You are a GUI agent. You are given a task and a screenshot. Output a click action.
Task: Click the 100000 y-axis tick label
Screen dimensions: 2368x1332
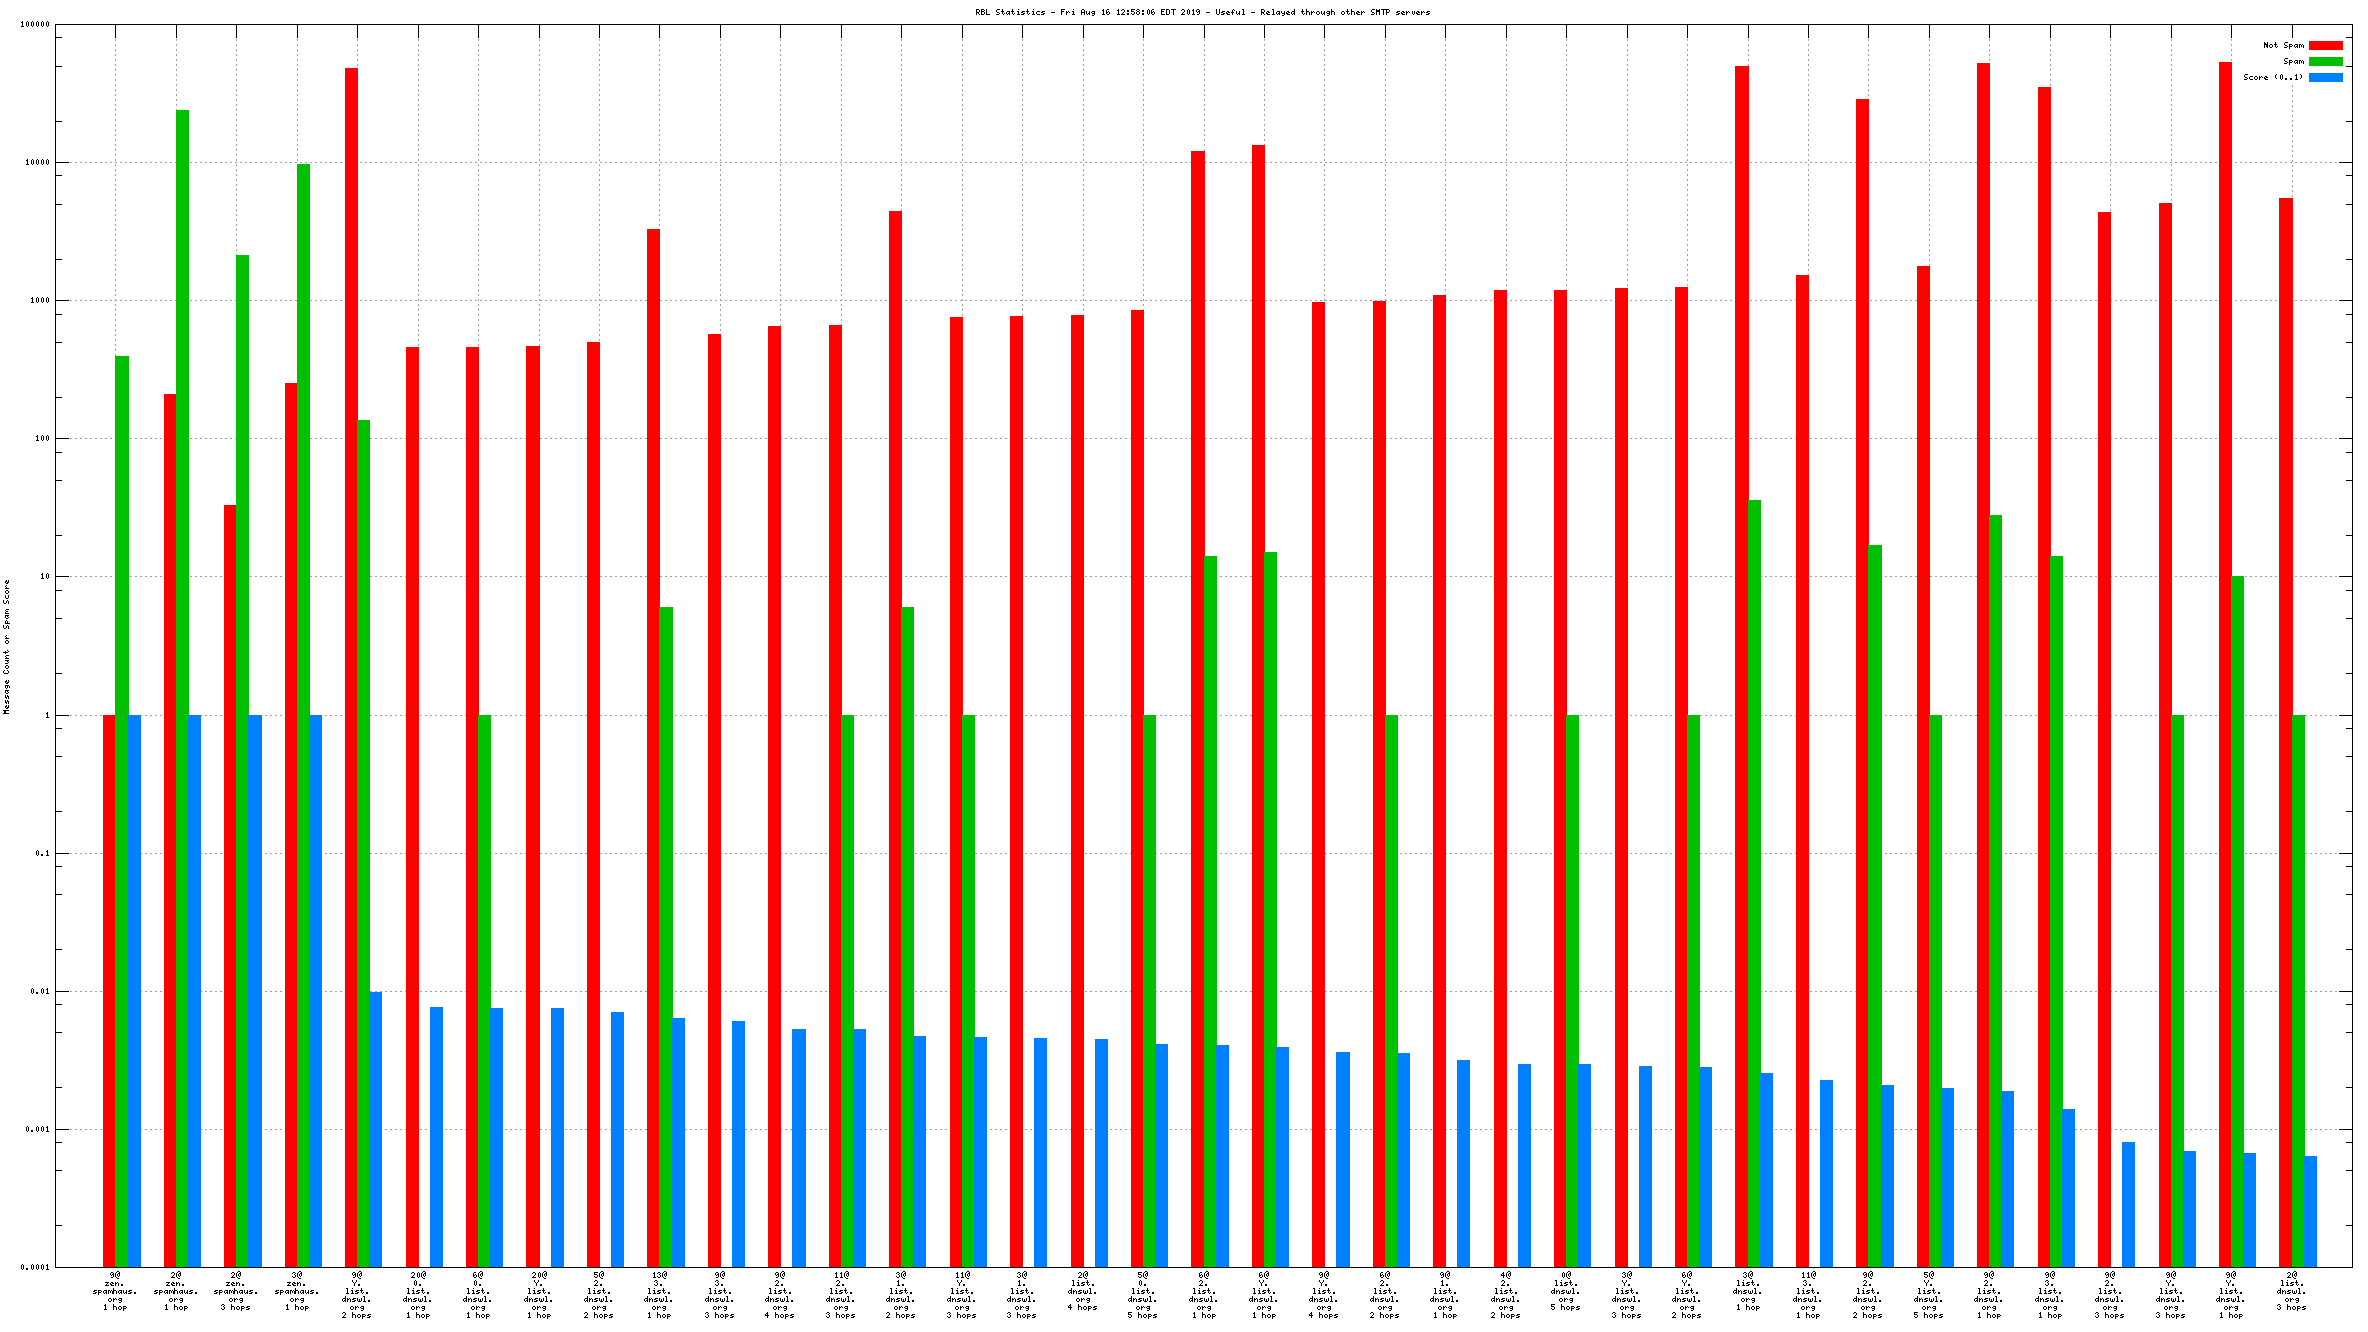click(35, 25)
